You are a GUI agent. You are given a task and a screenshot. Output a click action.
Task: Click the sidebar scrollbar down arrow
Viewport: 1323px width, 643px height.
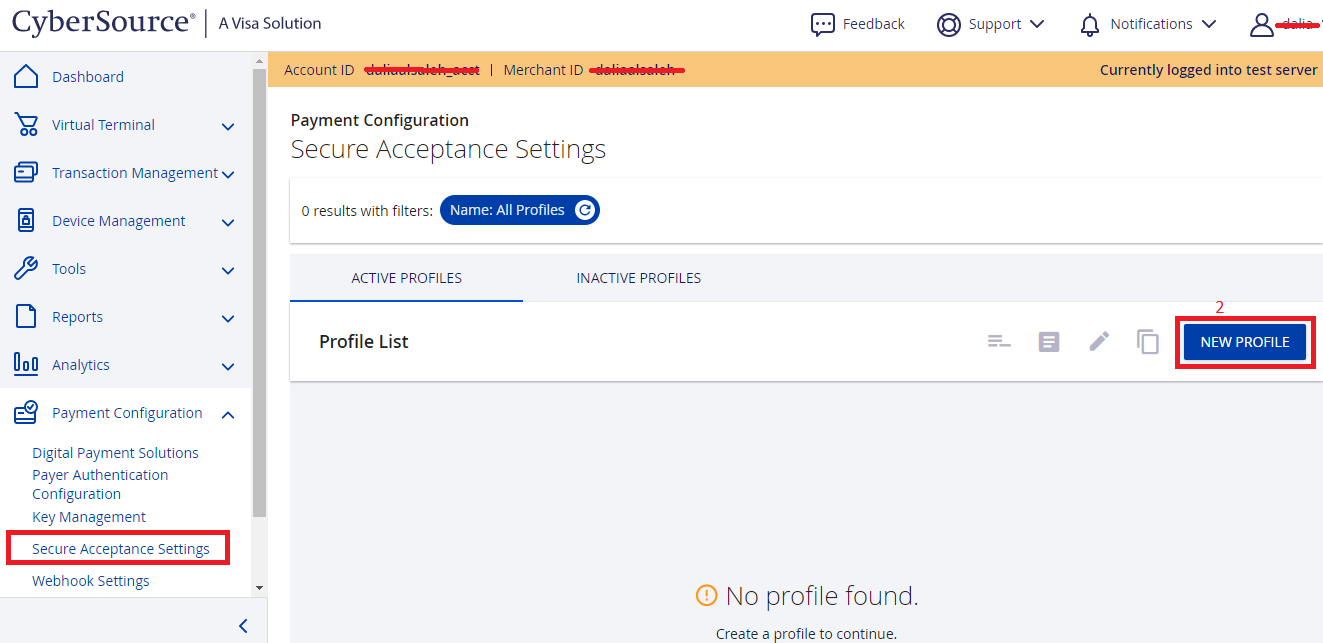click(260, 588)
